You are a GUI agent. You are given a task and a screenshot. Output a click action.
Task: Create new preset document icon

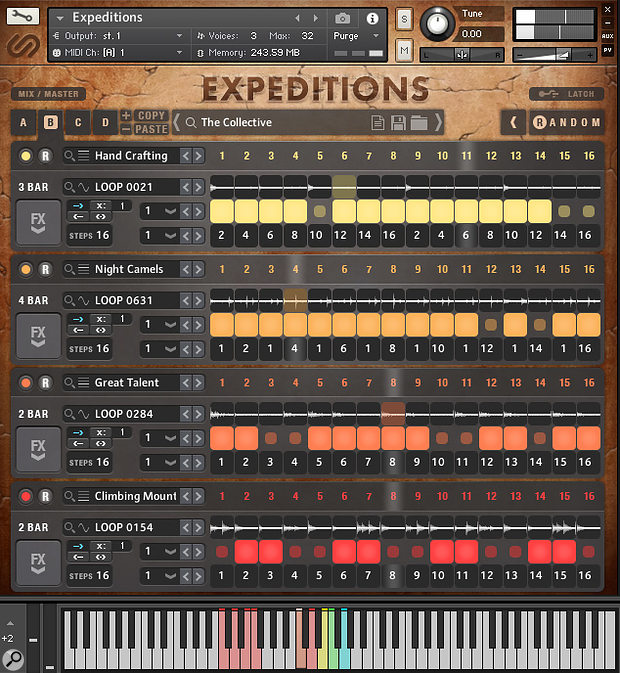click(x=378, y=123)
